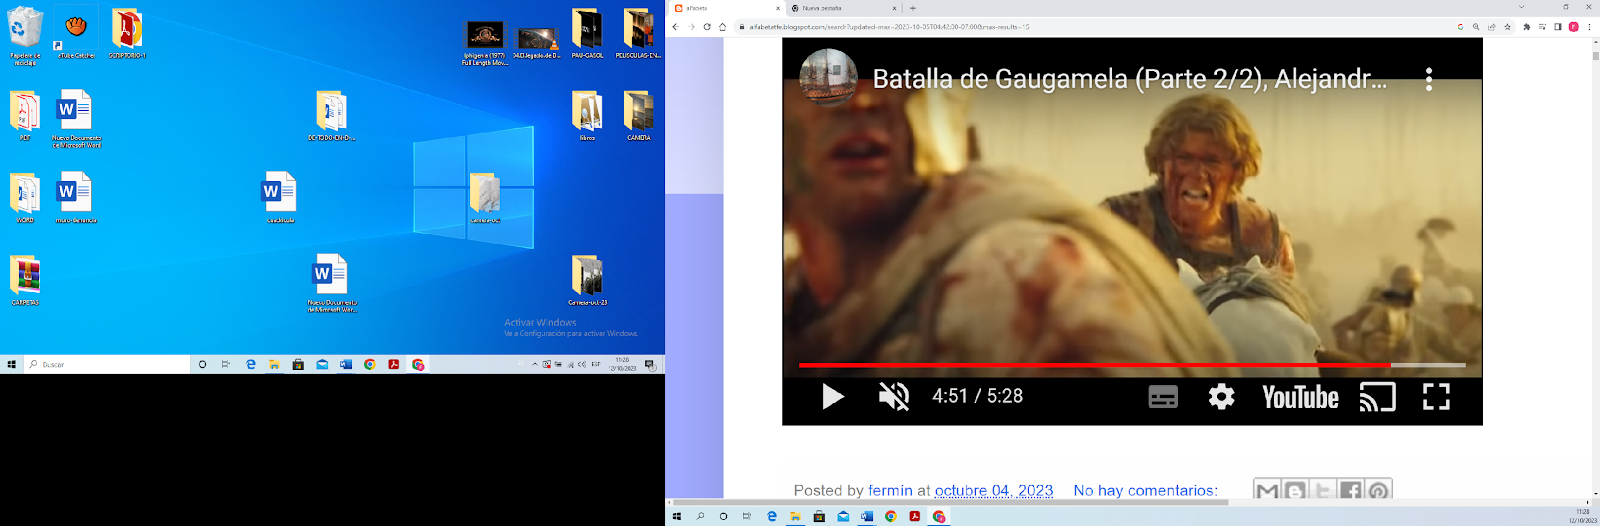This screenshot has width=1600, height=526.
Task: Share post on Twitter icon
Action: click(1323, 490)
